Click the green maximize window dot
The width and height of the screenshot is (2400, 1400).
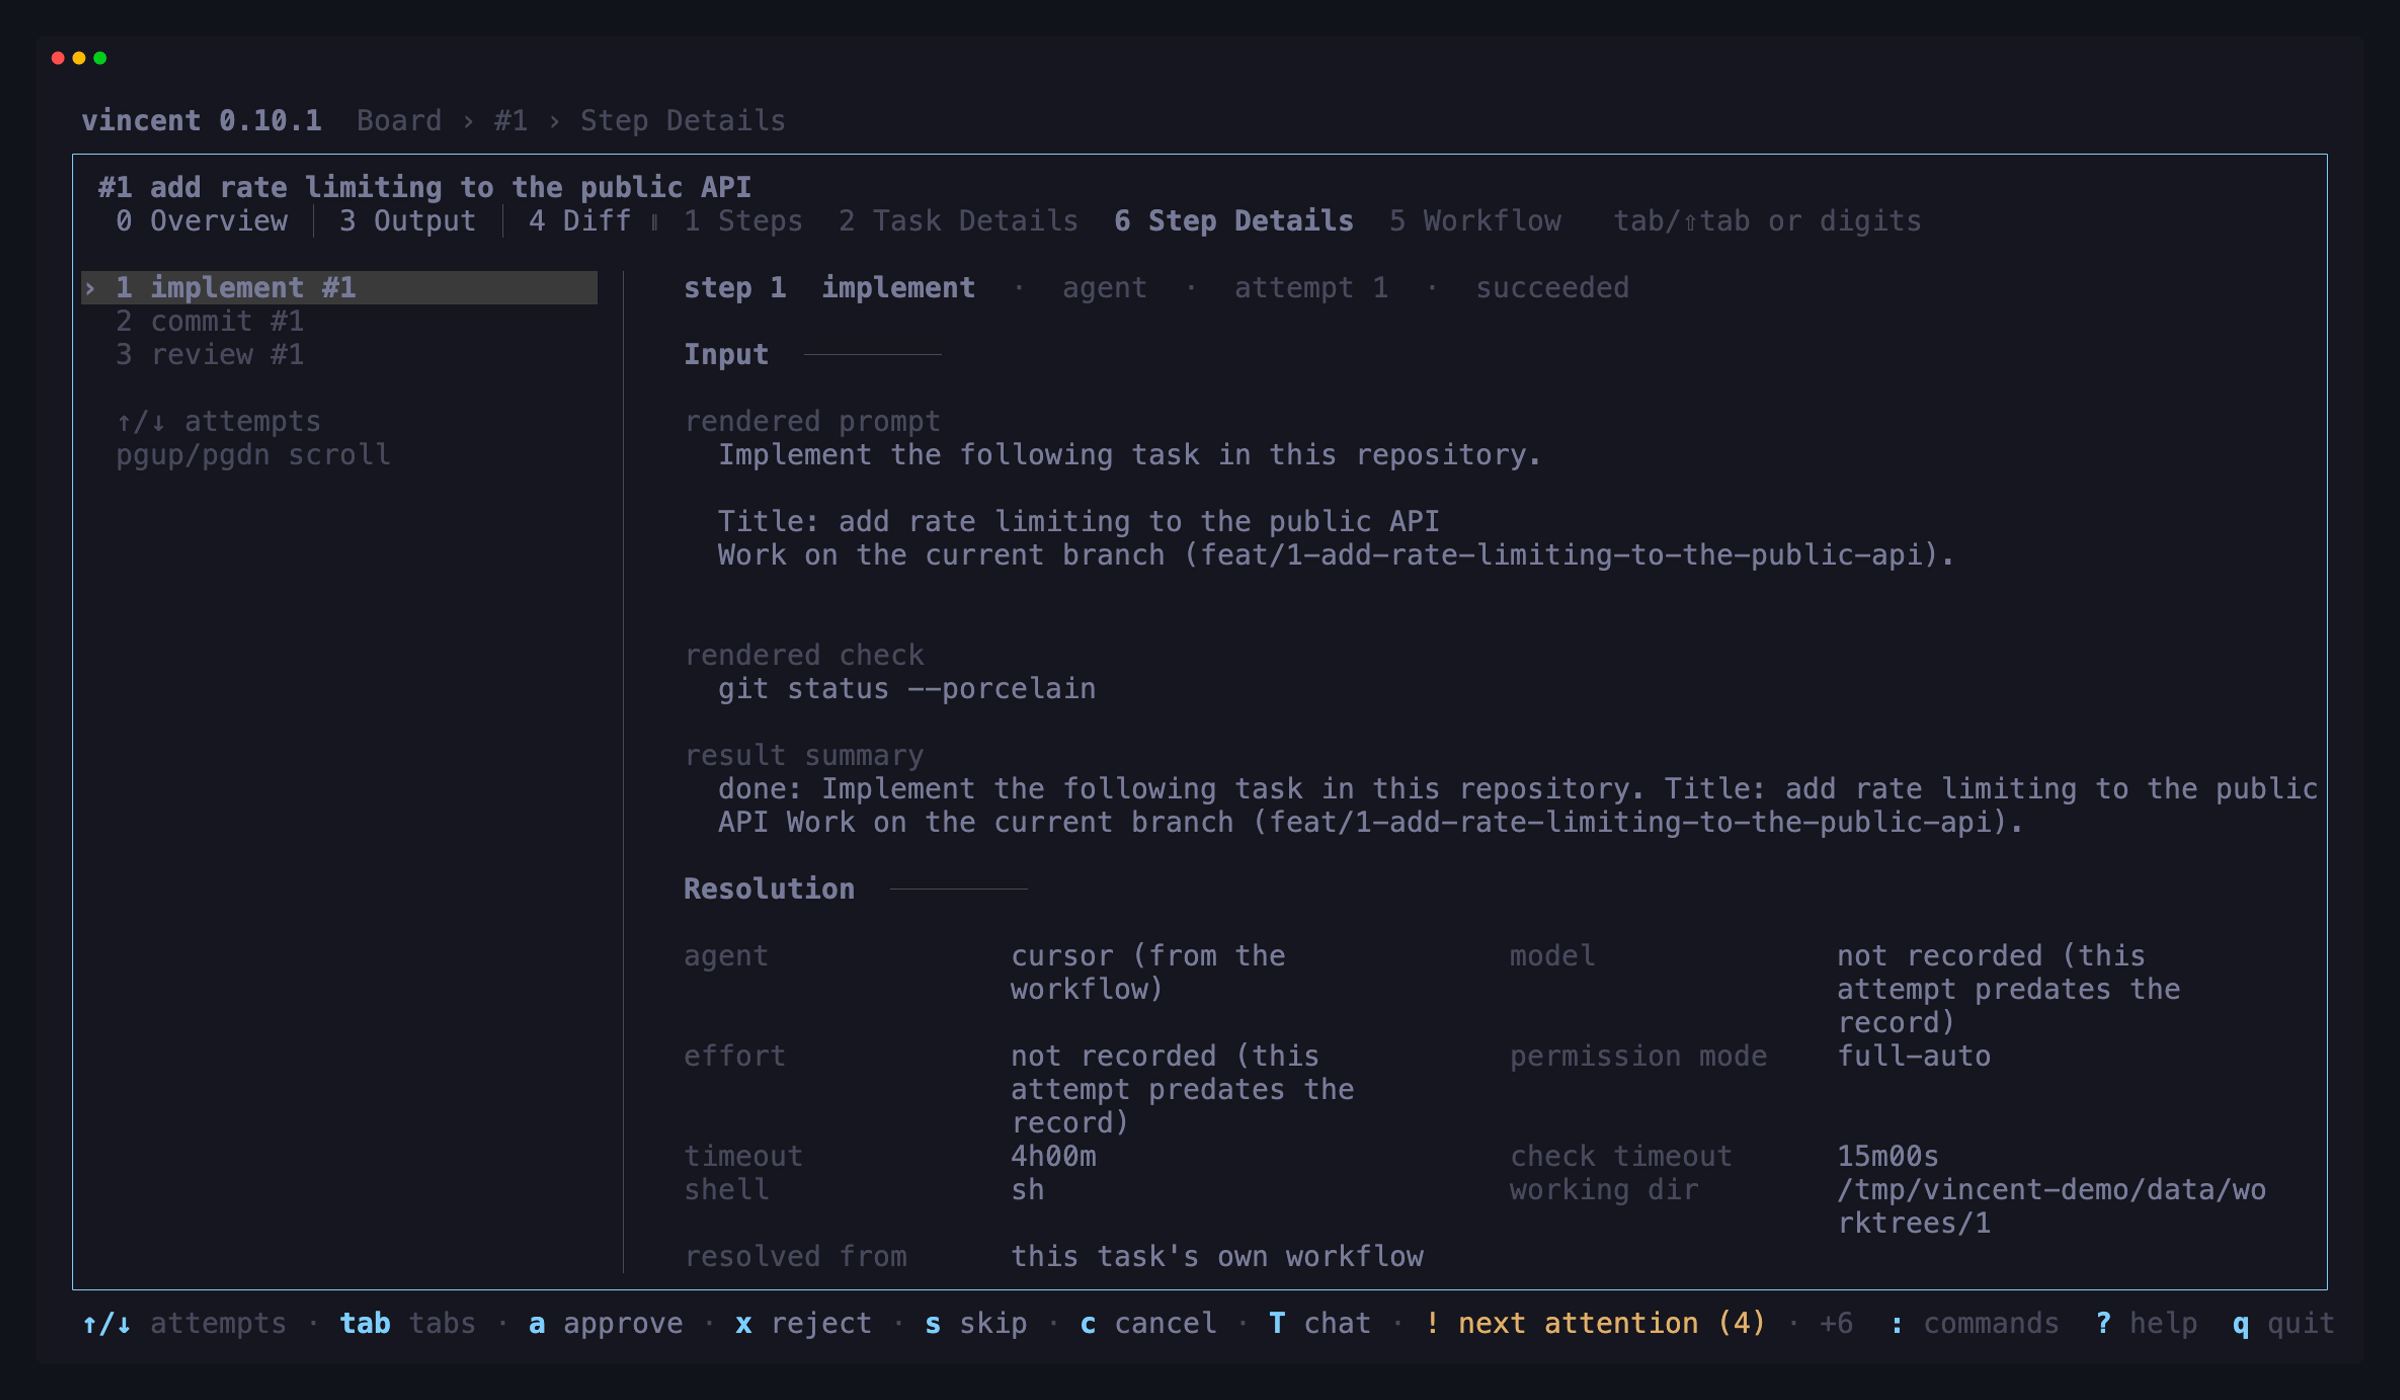100,58
